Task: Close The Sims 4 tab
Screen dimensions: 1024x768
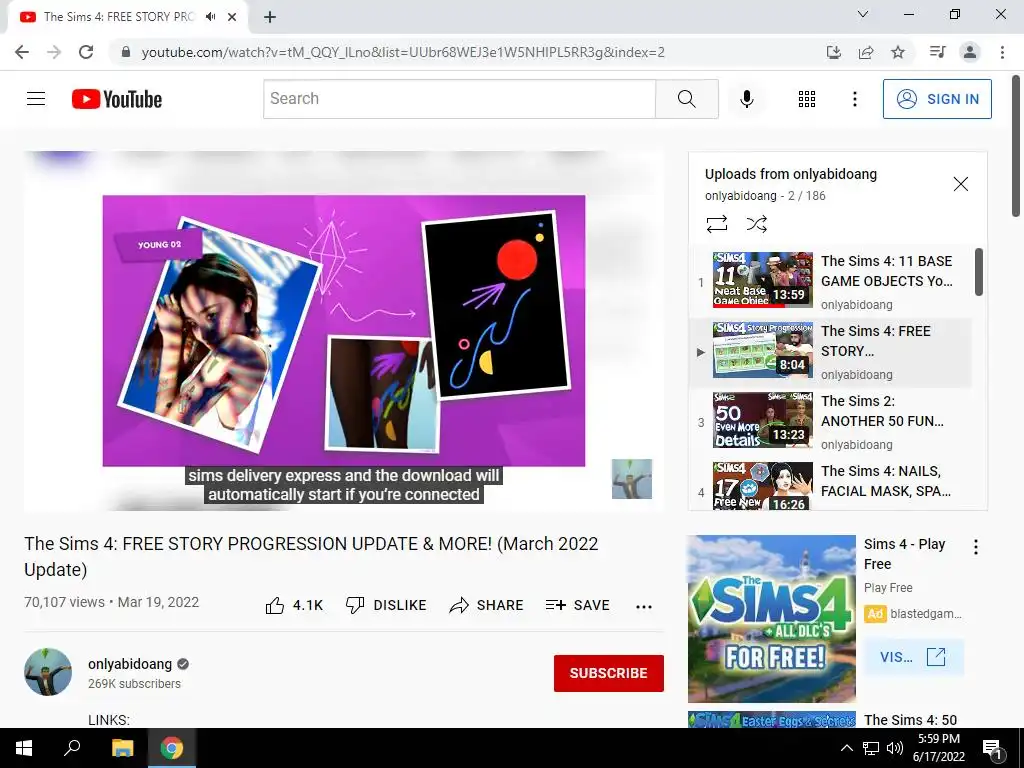Action: coord(232,17)
